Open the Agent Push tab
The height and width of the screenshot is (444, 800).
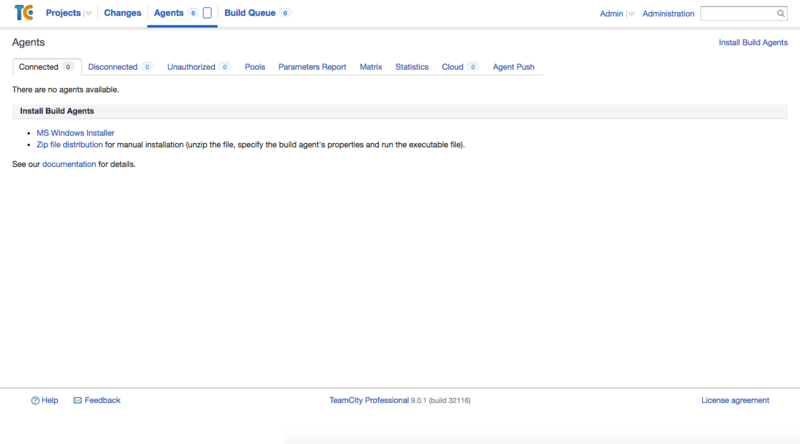pyautogui.click(x=513, y=67)
